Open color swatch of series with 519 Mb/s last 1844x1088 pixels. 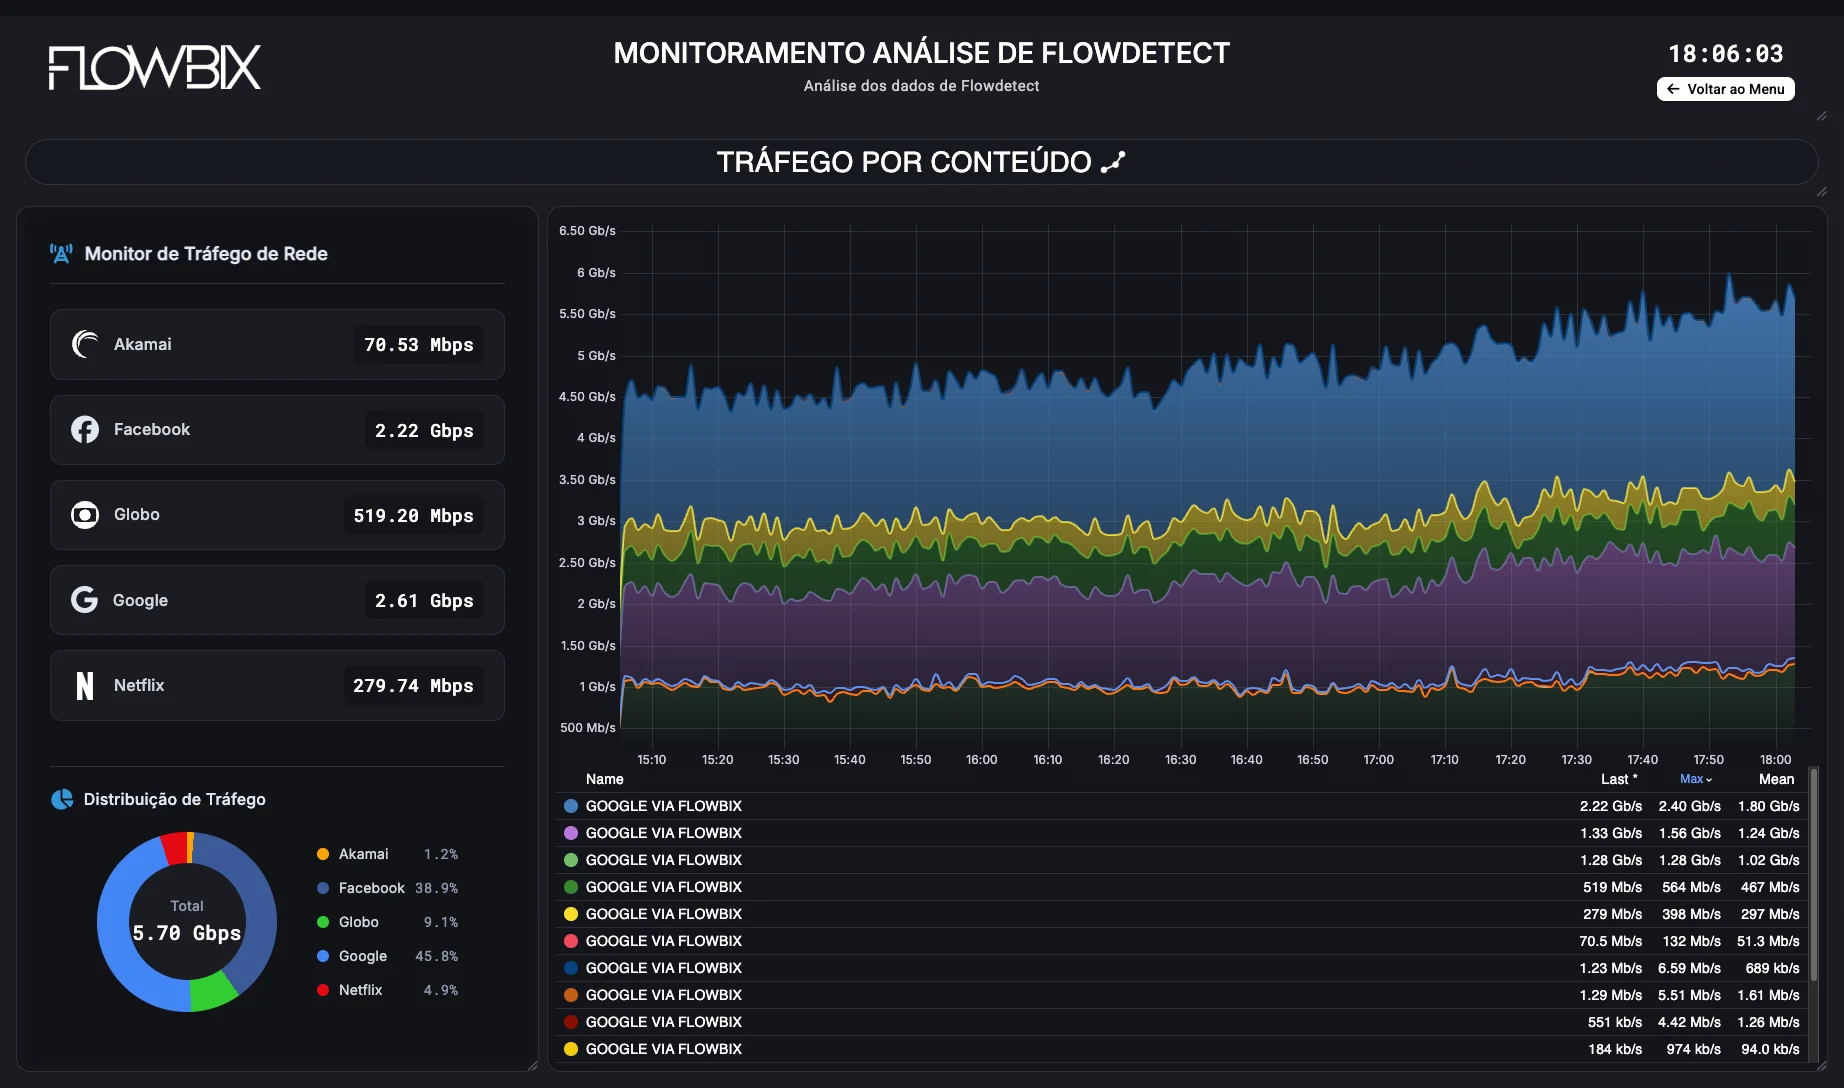pos(571,887)
